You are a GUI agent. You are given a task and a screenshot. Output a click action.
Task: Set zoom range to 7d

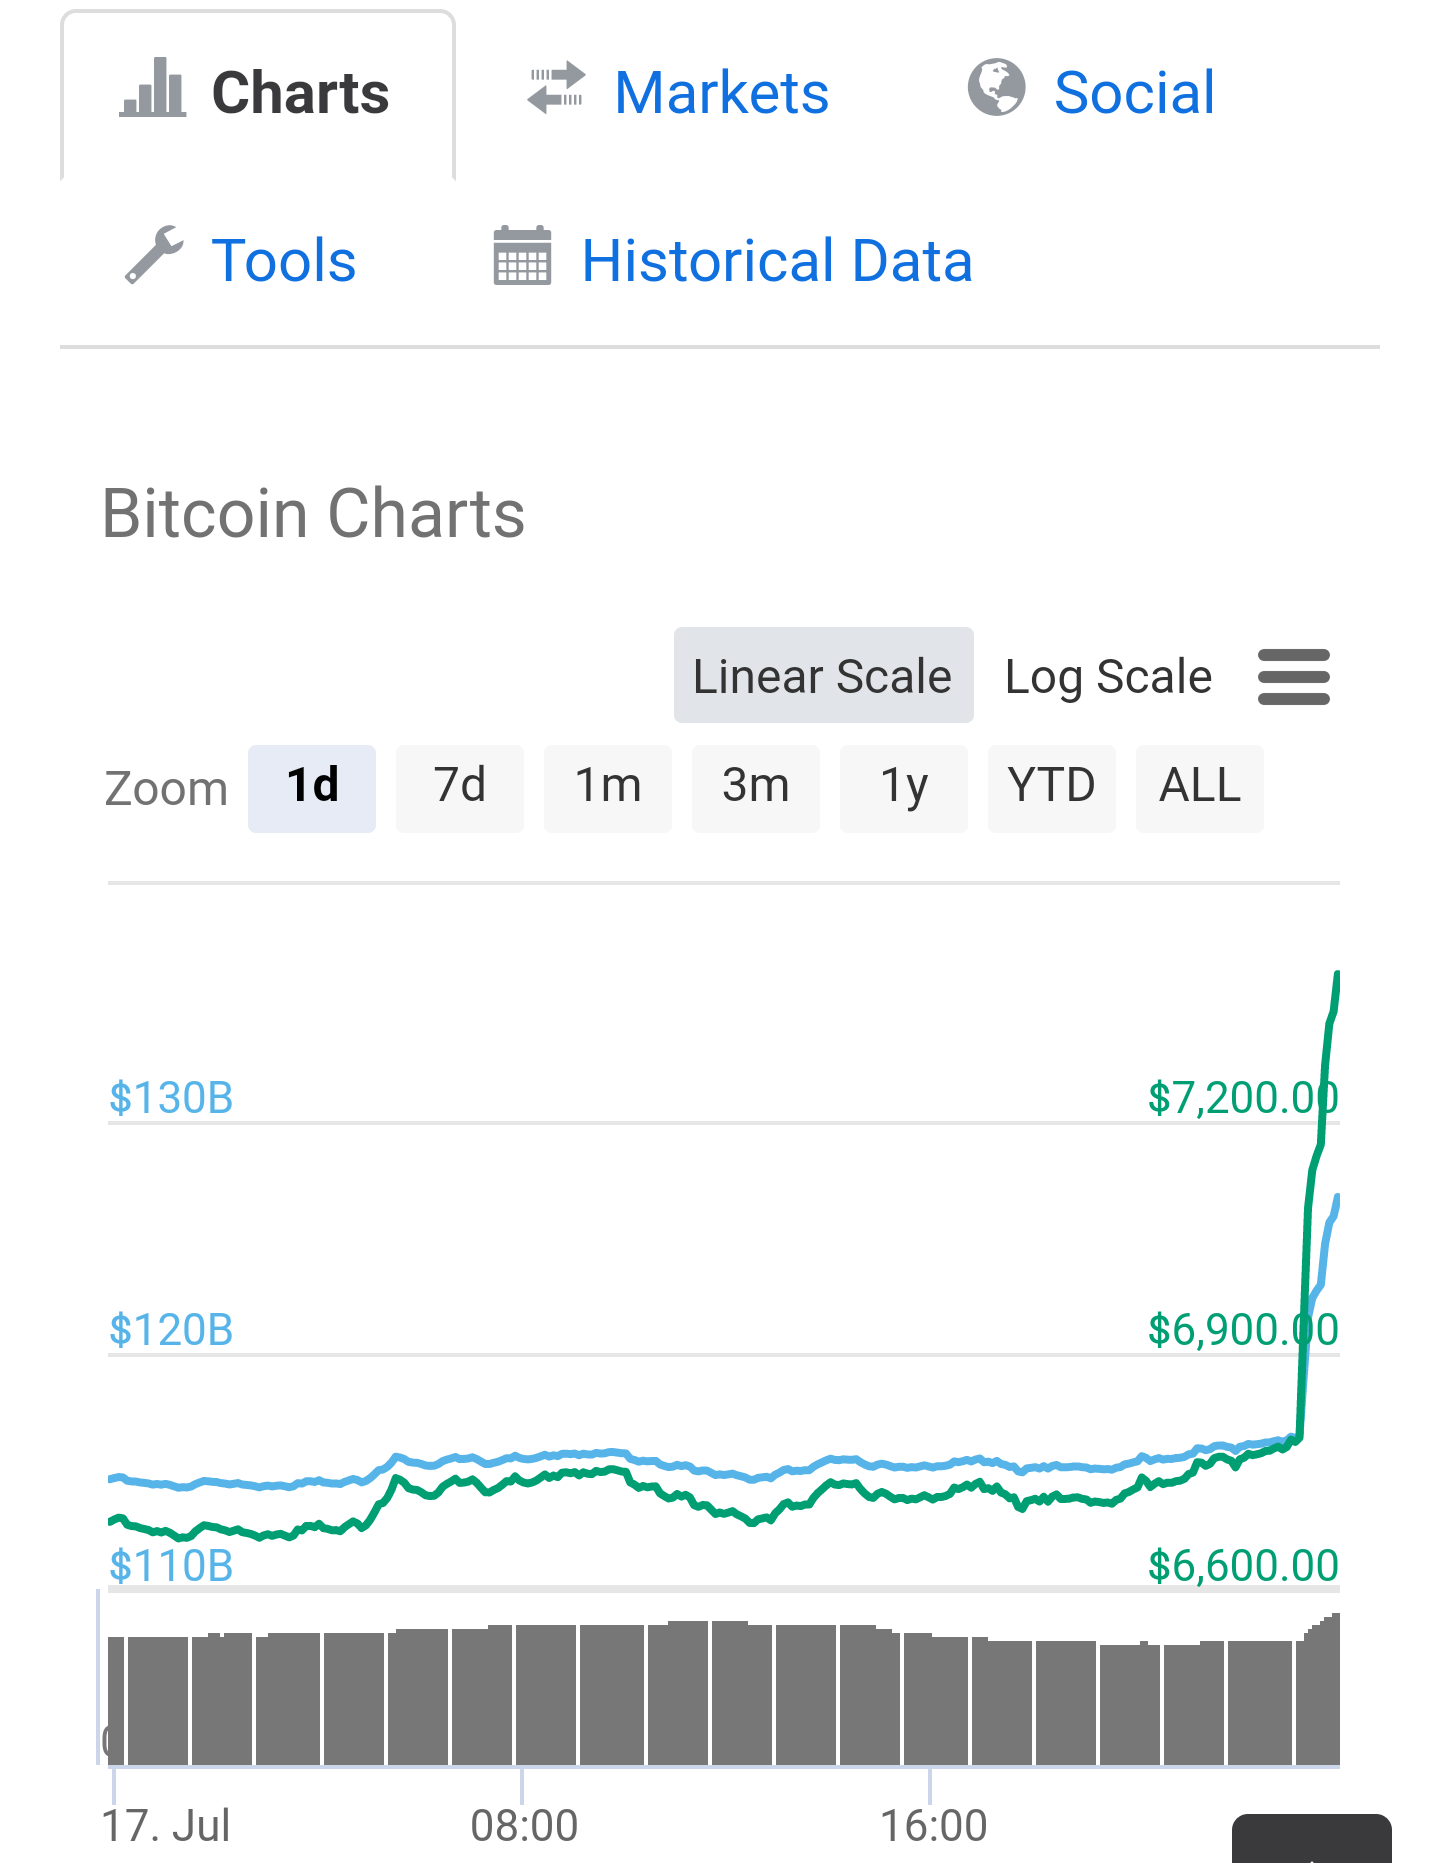coord(460,788)
